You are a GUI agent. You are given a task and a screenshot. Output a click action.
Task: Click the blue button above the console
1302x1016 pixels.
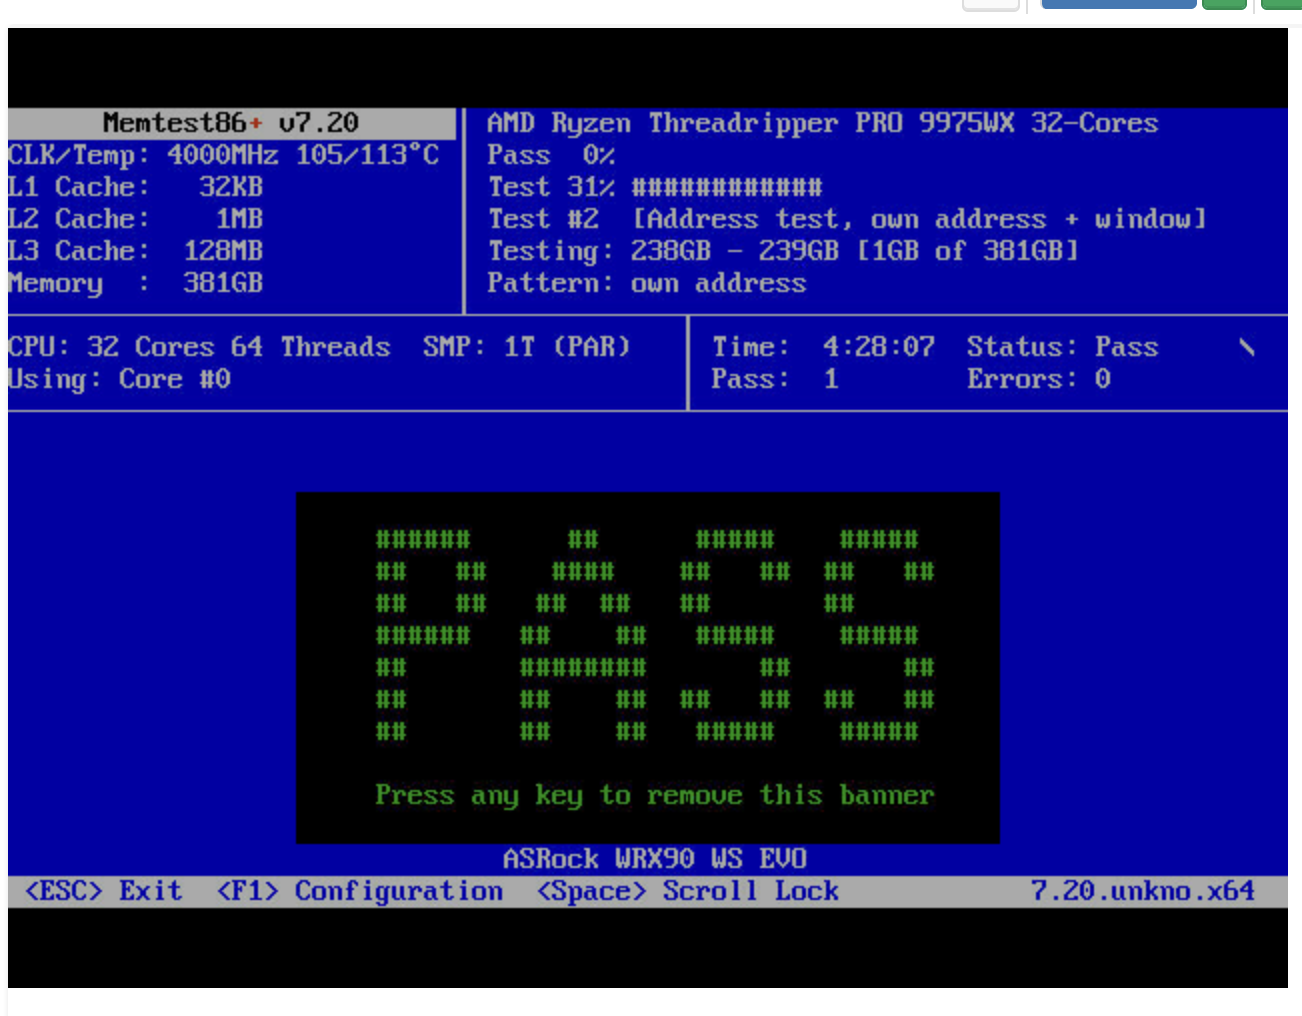1118,4
